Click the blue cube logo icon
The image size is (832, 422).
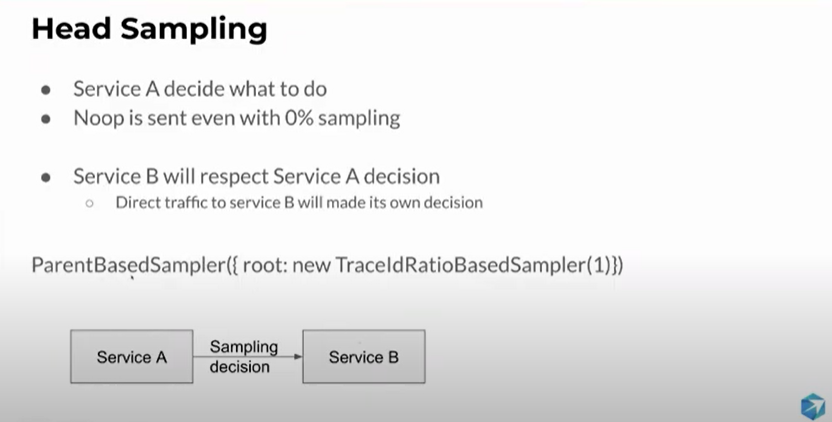pos(812,407)
